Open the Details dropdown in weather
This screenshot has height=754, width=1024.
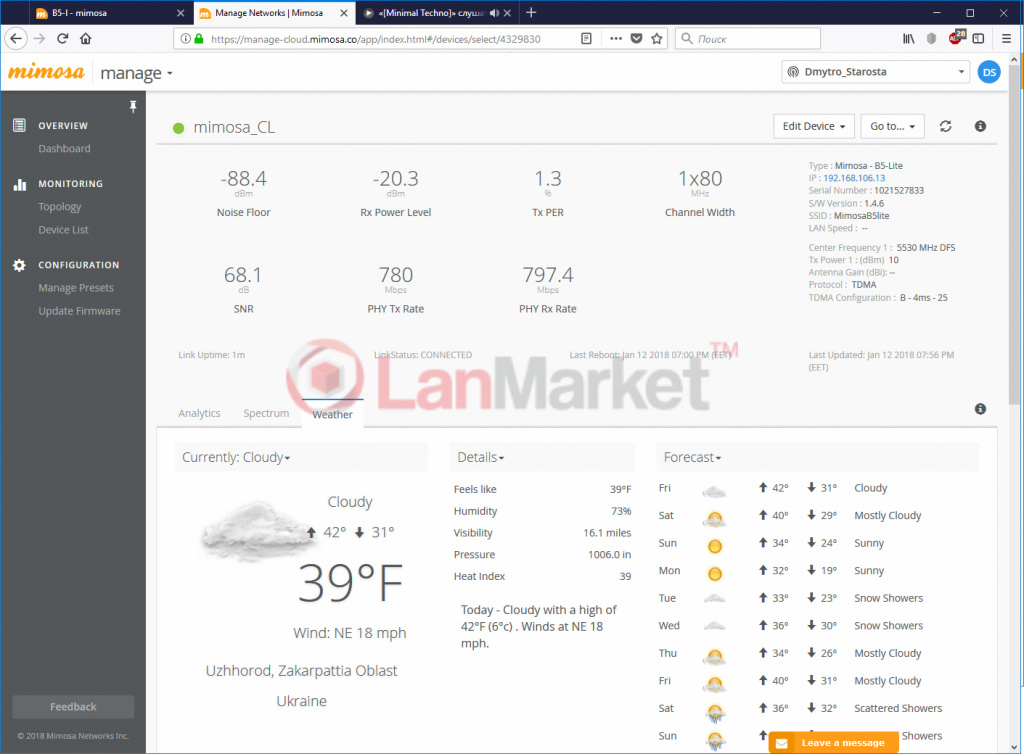pyautogui.click(x=481, y=458)
